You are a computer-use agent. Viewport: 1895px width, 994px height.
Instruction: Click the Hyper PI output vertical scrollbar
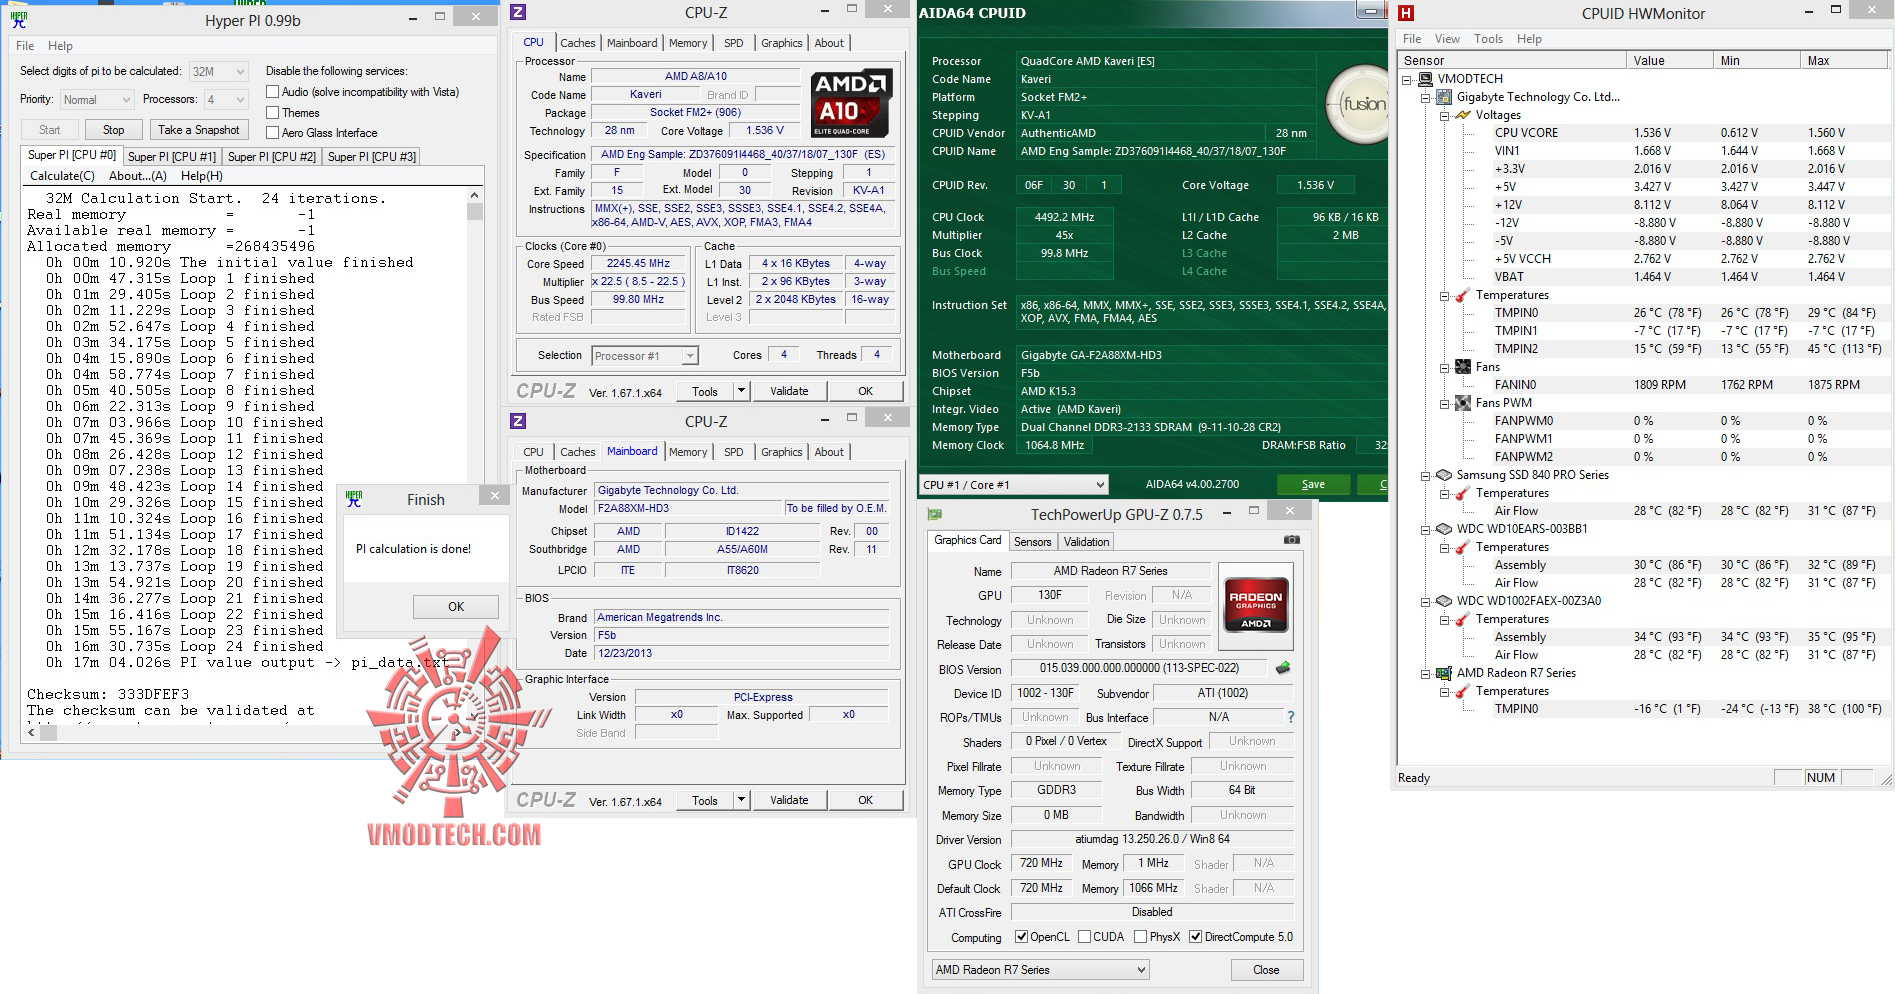coord(475,455)
